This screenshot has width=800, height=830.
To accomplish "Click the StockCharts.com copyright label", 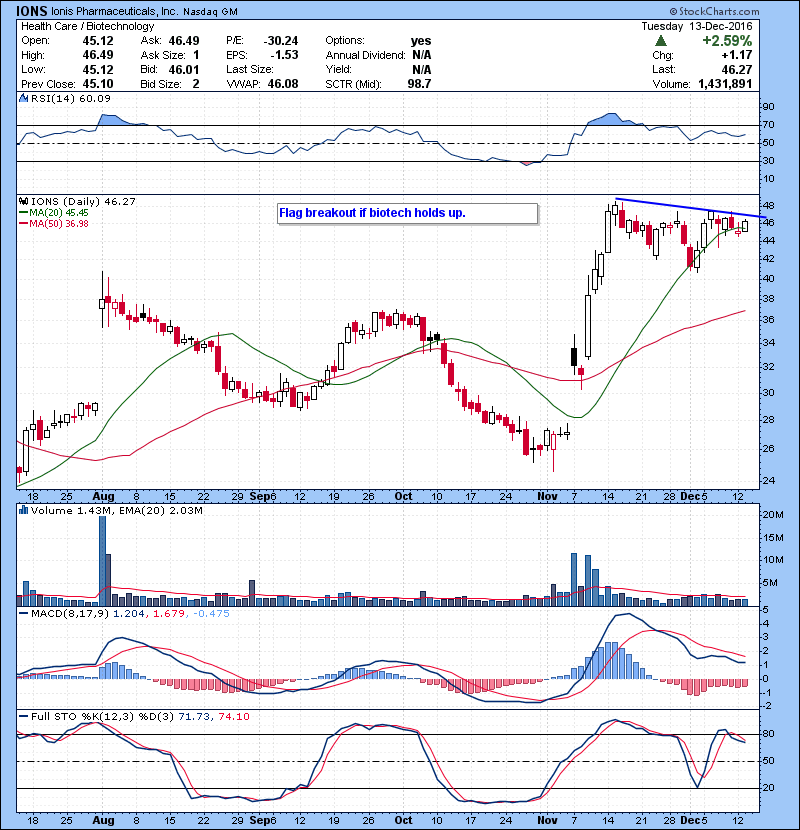I will click(714, 11).
